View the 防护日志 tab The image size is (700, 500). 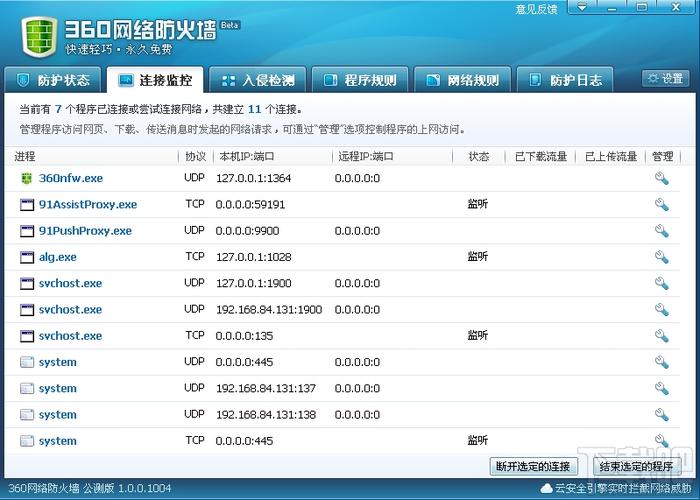[x=565, y=80]
